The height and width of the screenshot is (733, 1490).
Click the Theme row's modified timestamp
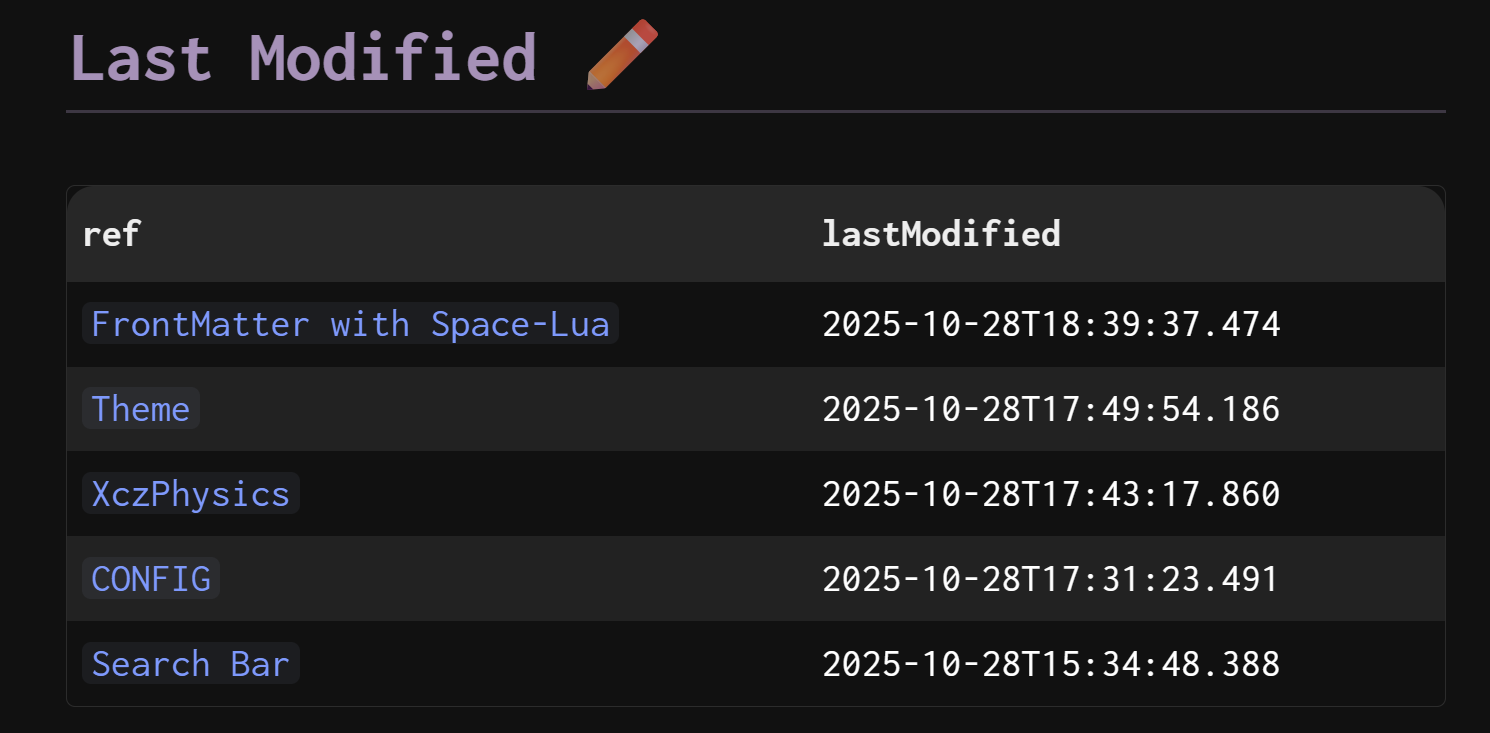pos(1051,409)
